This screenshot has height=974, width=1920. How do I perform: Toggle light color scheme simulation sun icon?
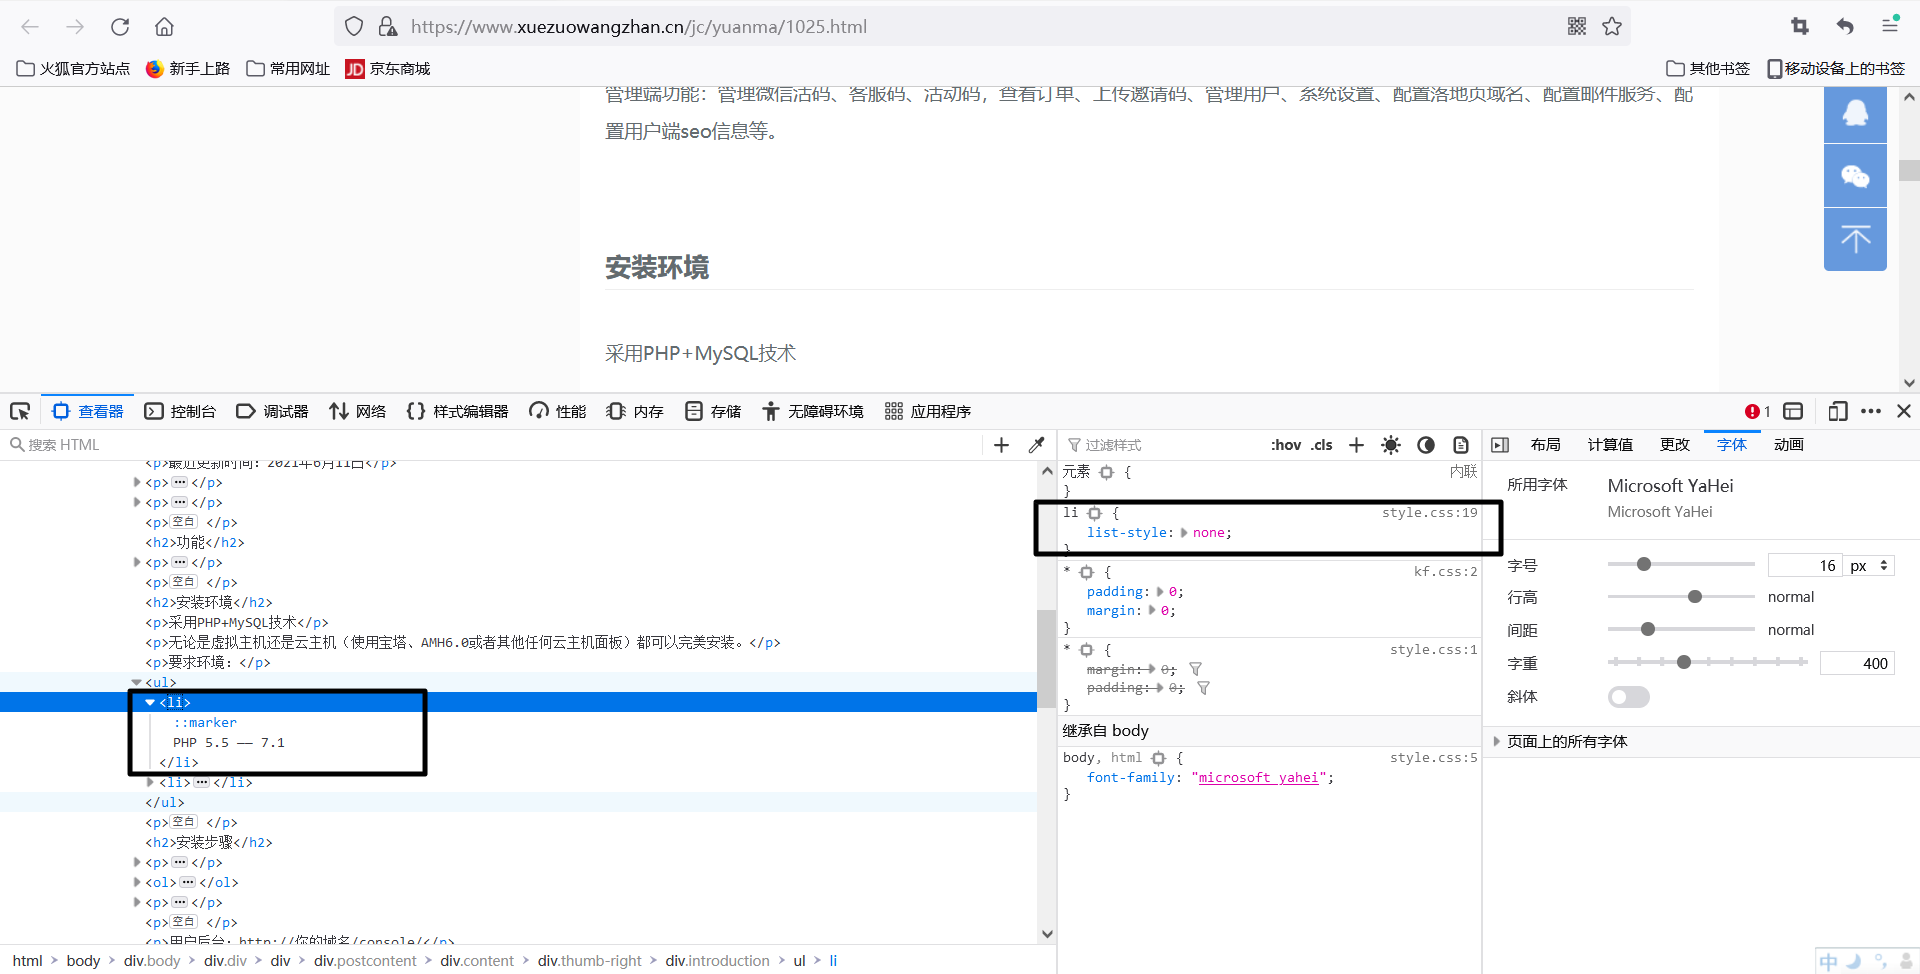[x=1390, y=445]
